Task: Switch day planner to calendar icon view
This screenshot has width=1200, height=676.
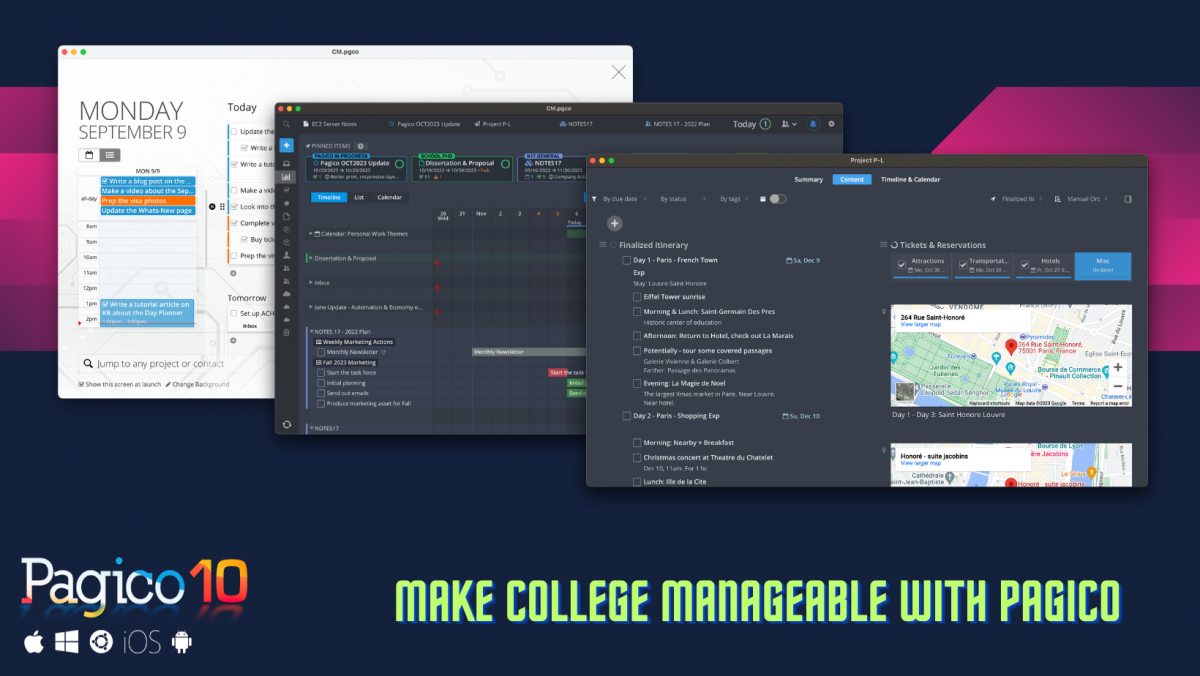Action: (x=89, y=155)
